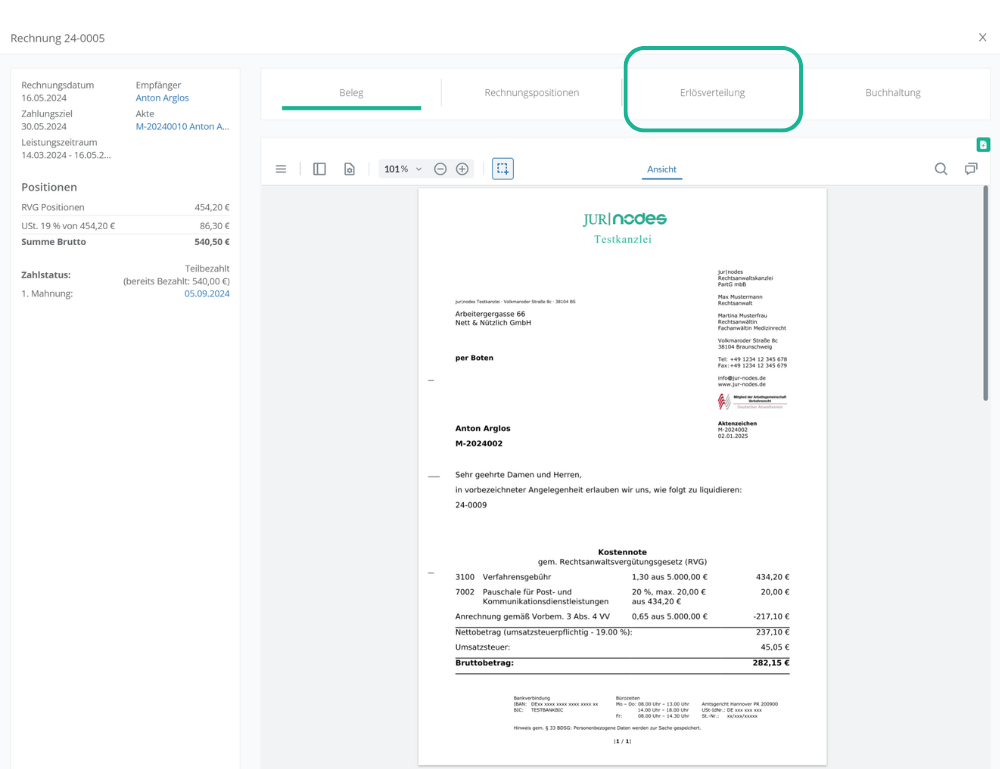Select the Erlösverteilung tab

712,93
